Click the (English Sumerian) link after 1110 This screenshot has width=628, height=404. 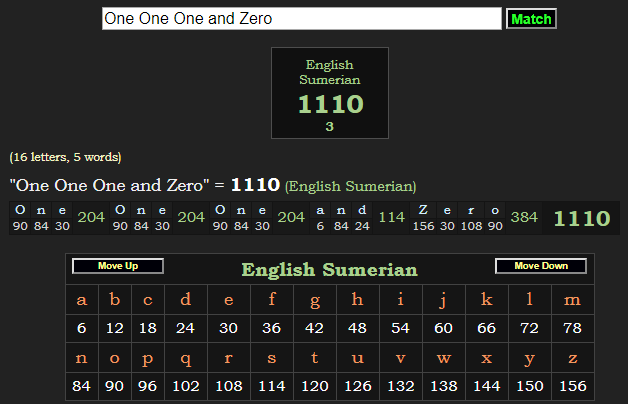[x=350, y=186]
